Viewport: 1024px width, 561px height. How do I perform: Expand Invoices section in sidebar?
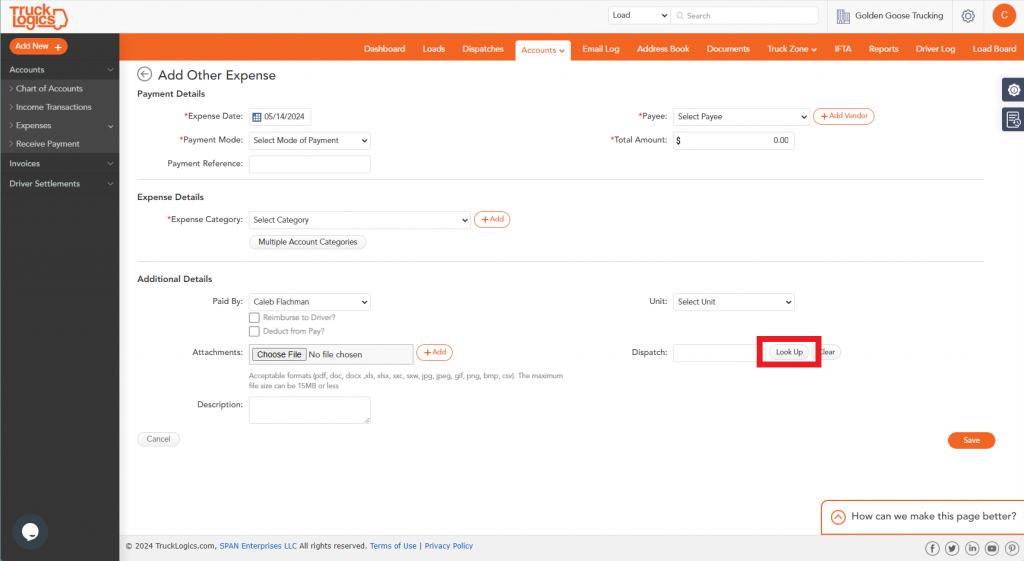[x=59, y=163]
